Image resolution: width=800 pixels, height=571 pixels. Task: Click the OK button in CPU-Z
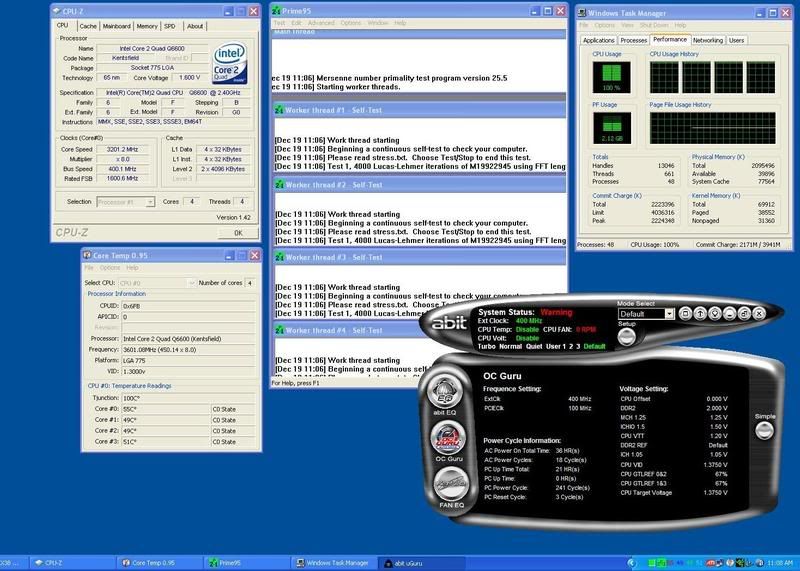pos(238,233)
